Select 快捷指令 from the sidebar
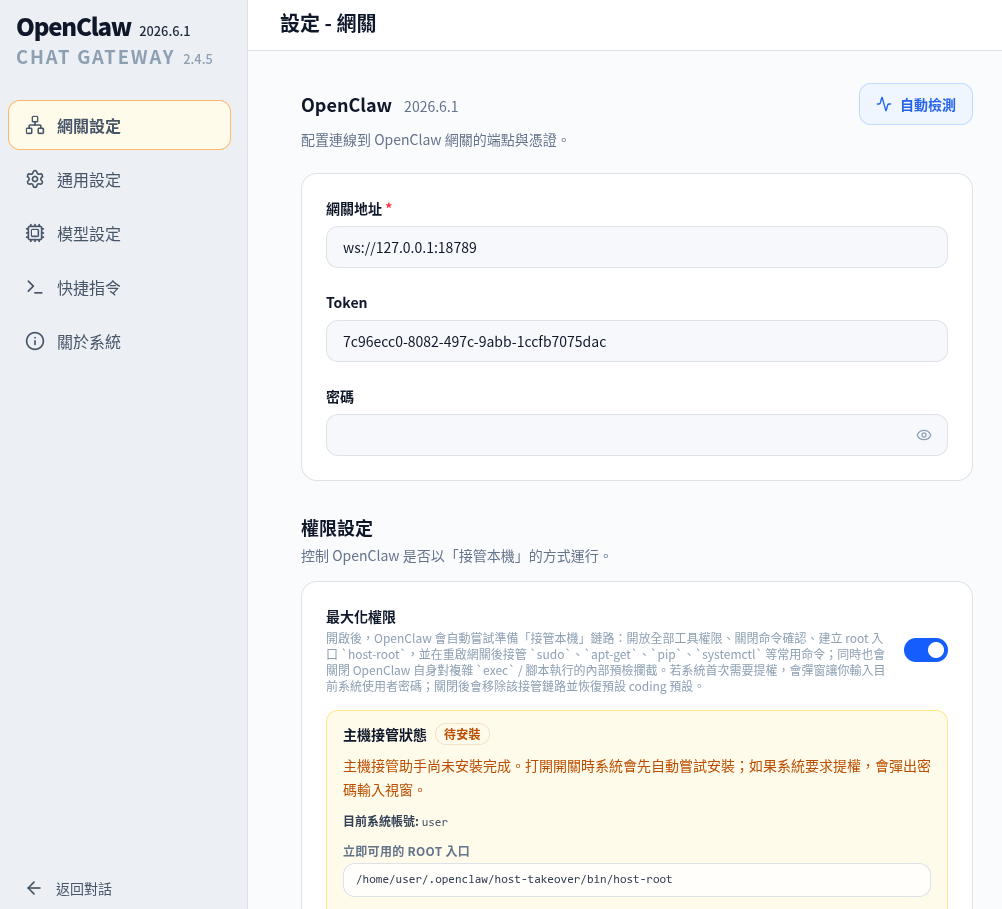This screenshot has width=1002, height=909. [x=119, y=288]
